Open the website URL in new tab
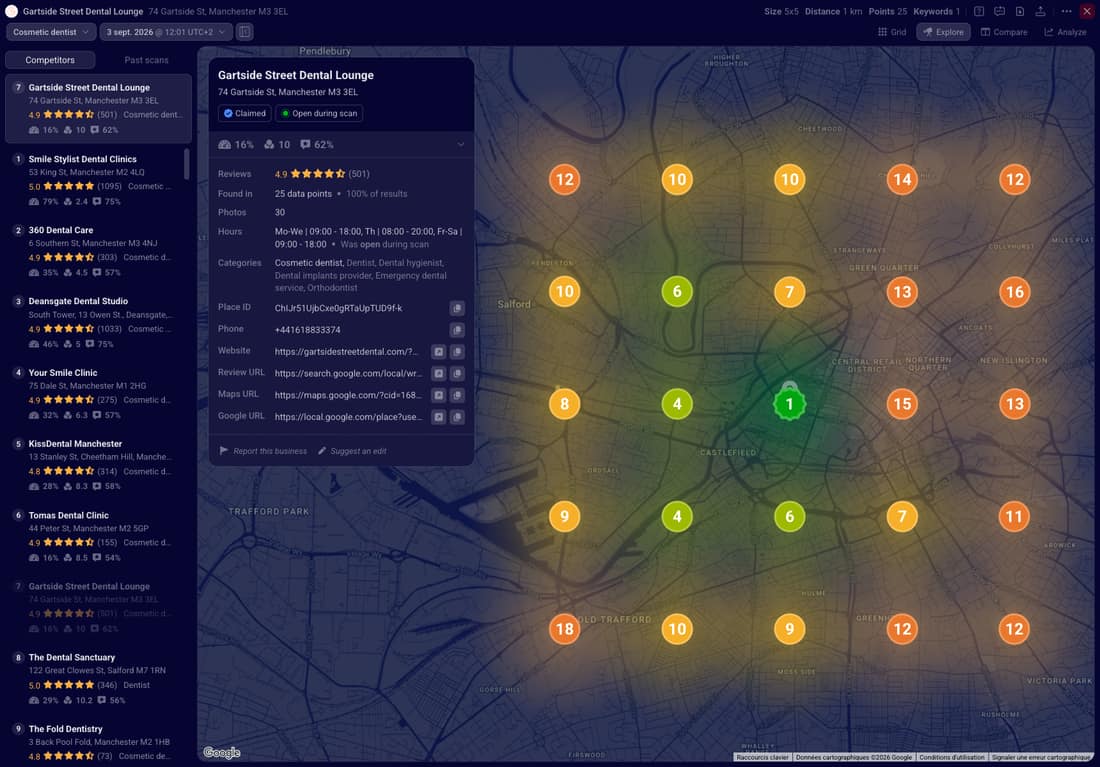This screenshot has width=1100, height=767. [438, 352]
